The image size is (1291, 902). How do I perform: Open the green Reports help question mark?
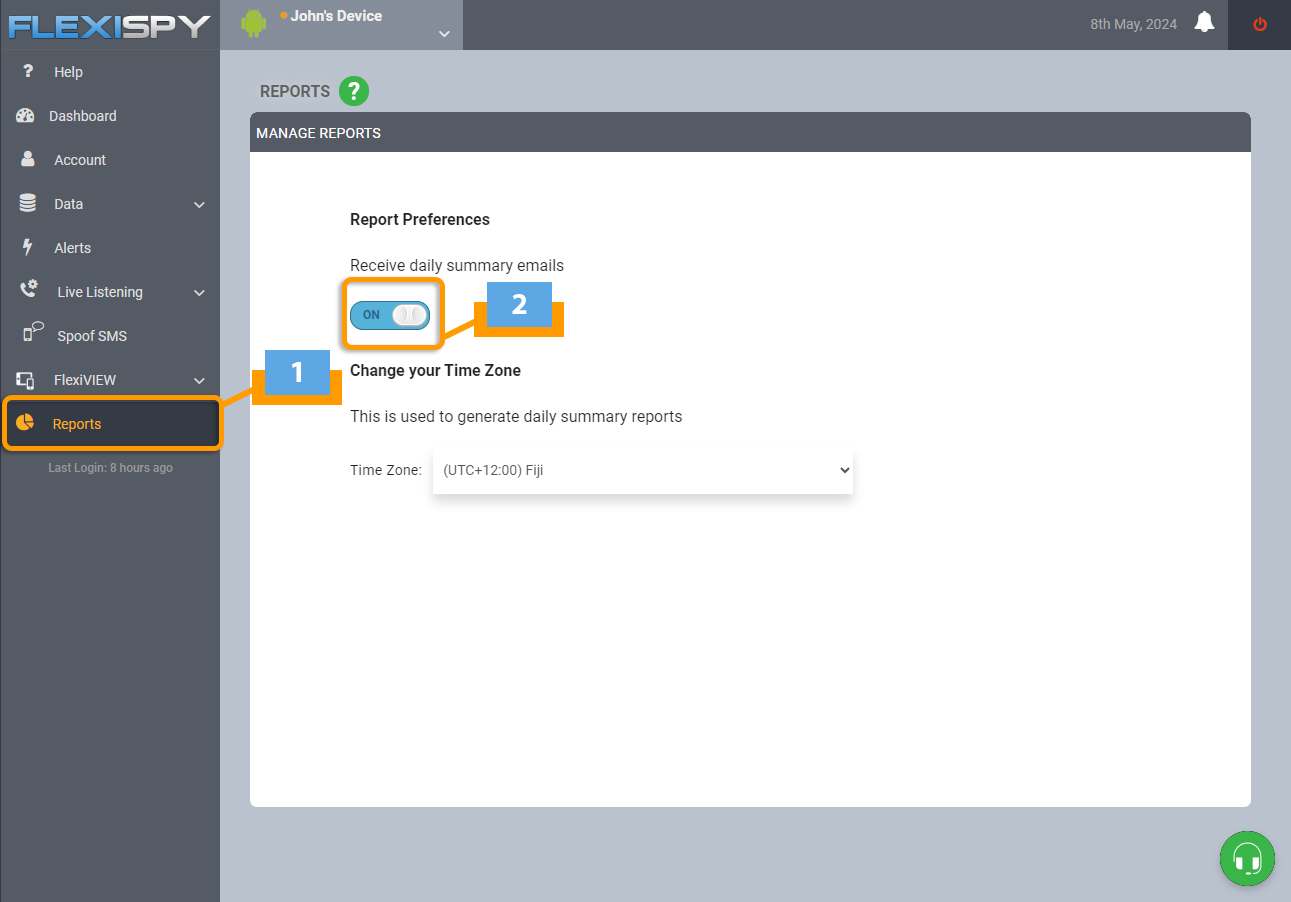354,91
